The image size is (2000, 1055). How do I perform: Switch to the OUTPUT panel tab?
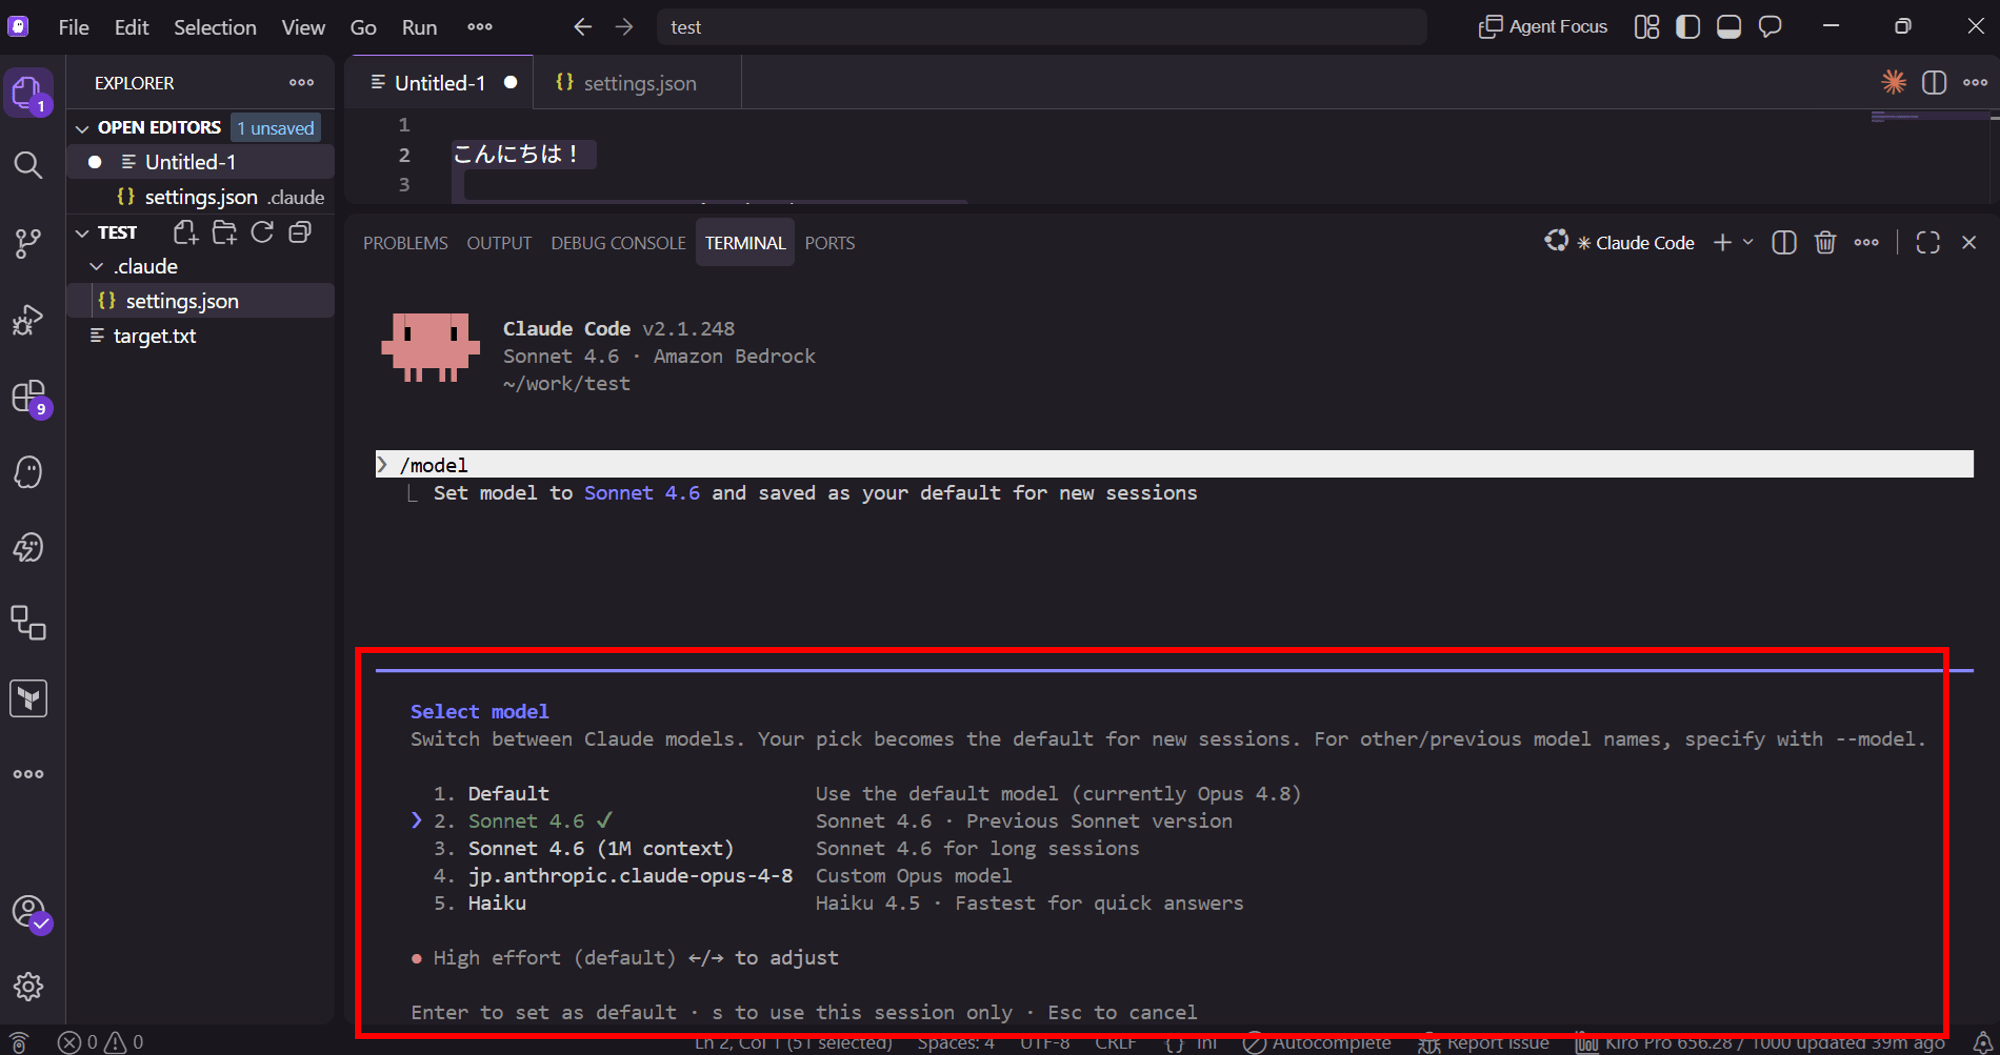pos(499,243)
